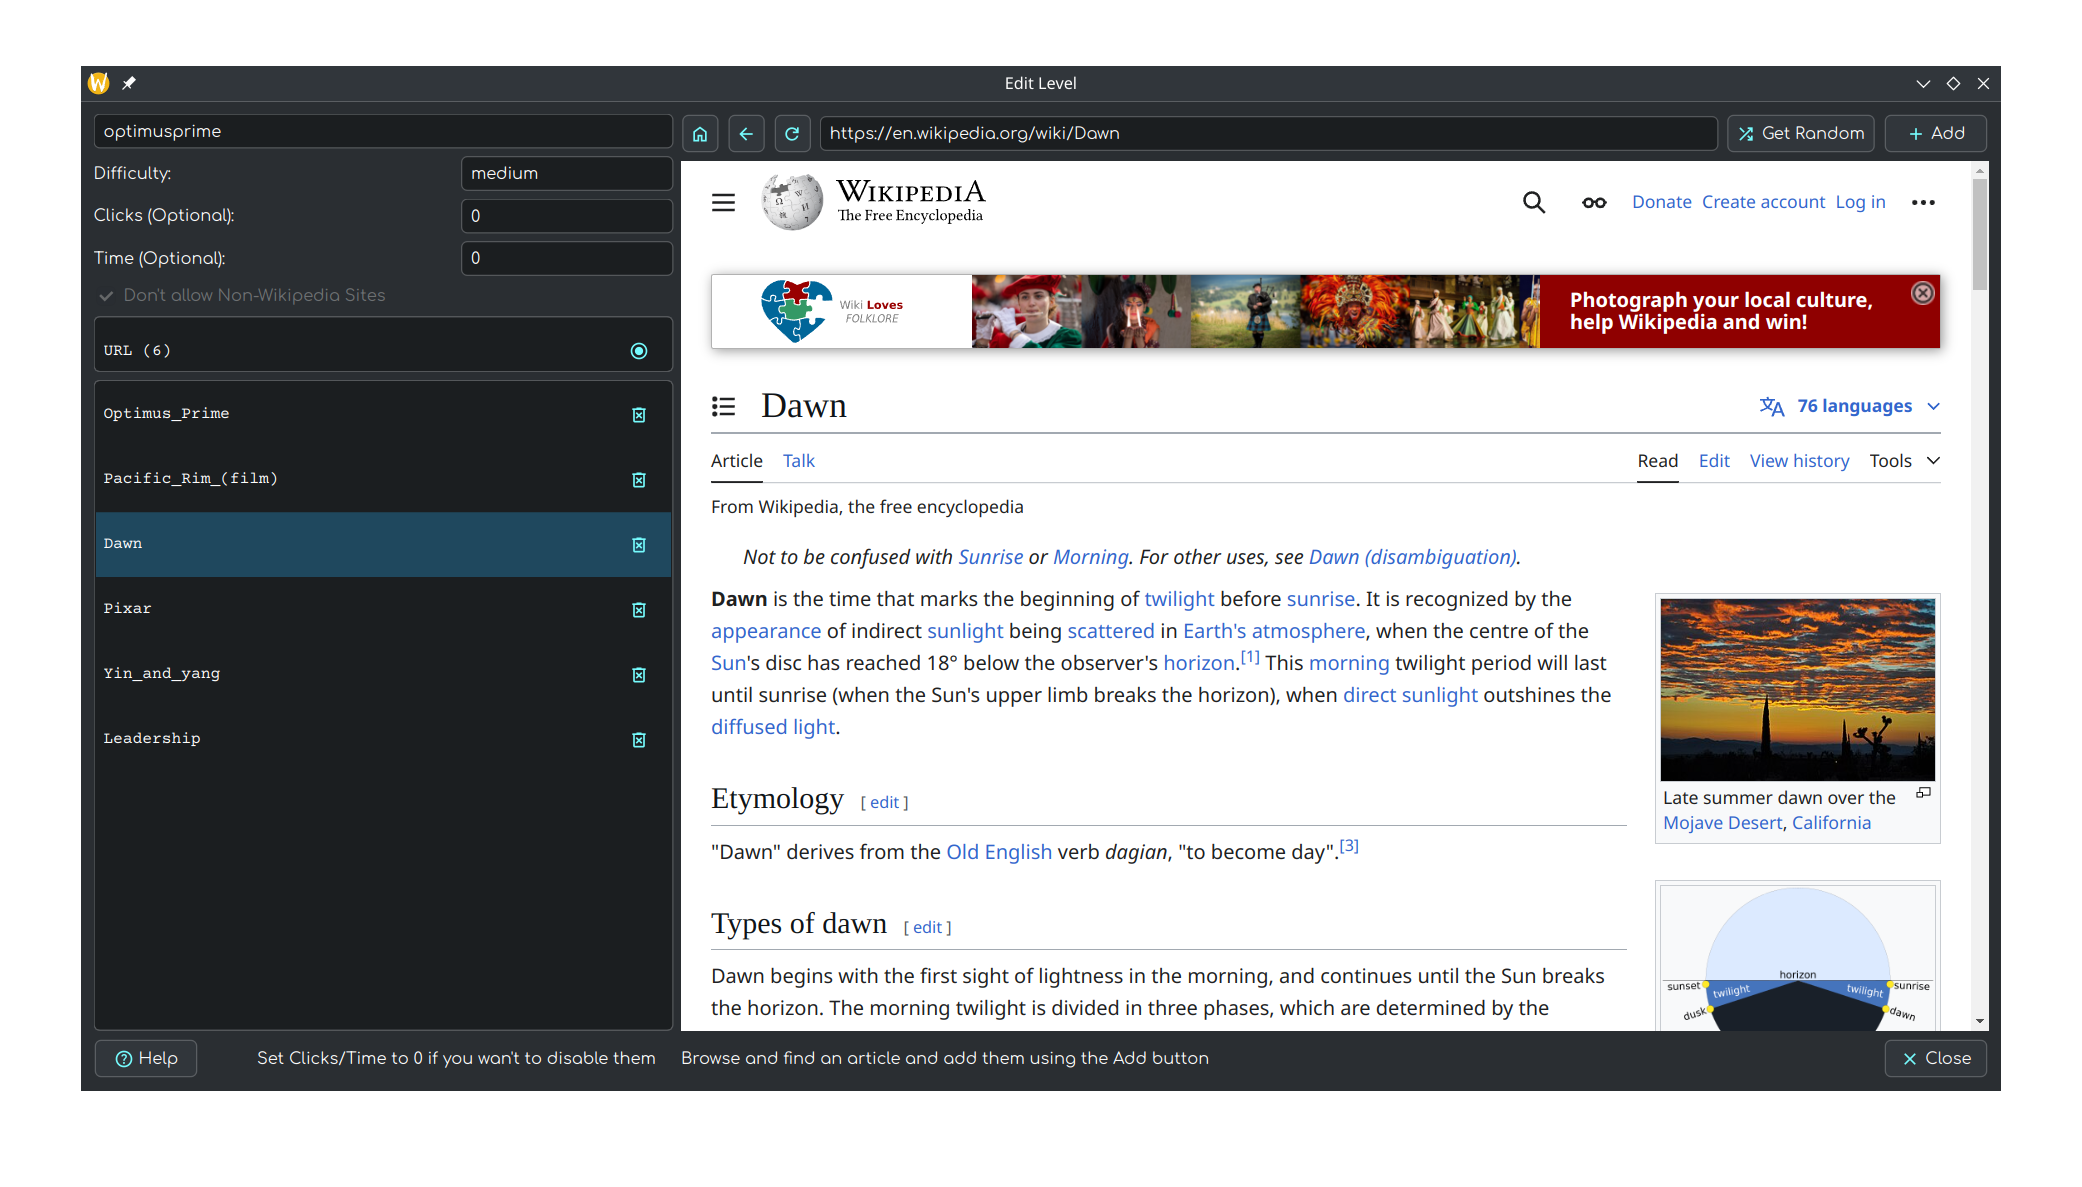2082x1187 pixels.
Task: Delete the Optimus_Prime URL entry
Action: (x=639, y=415)
